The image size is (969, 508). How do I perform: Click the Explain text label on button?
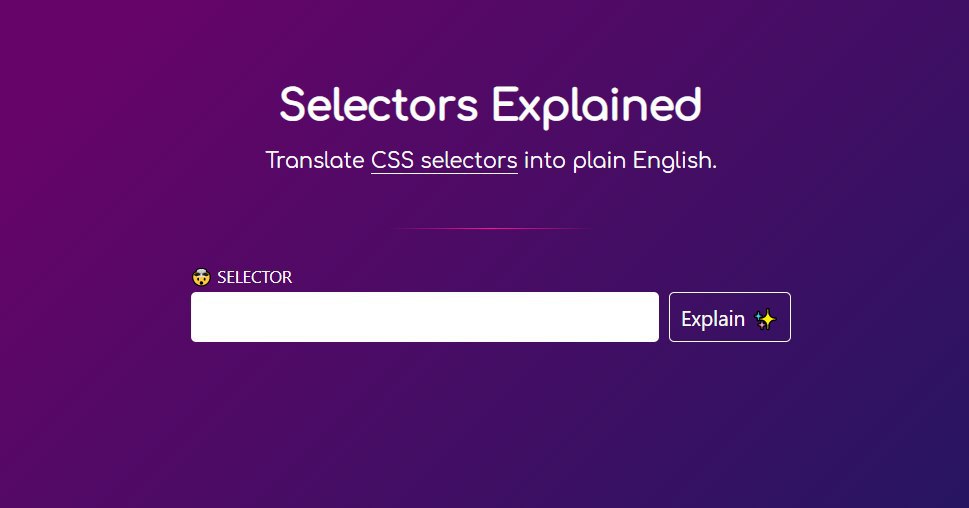(x=712, y=319)
